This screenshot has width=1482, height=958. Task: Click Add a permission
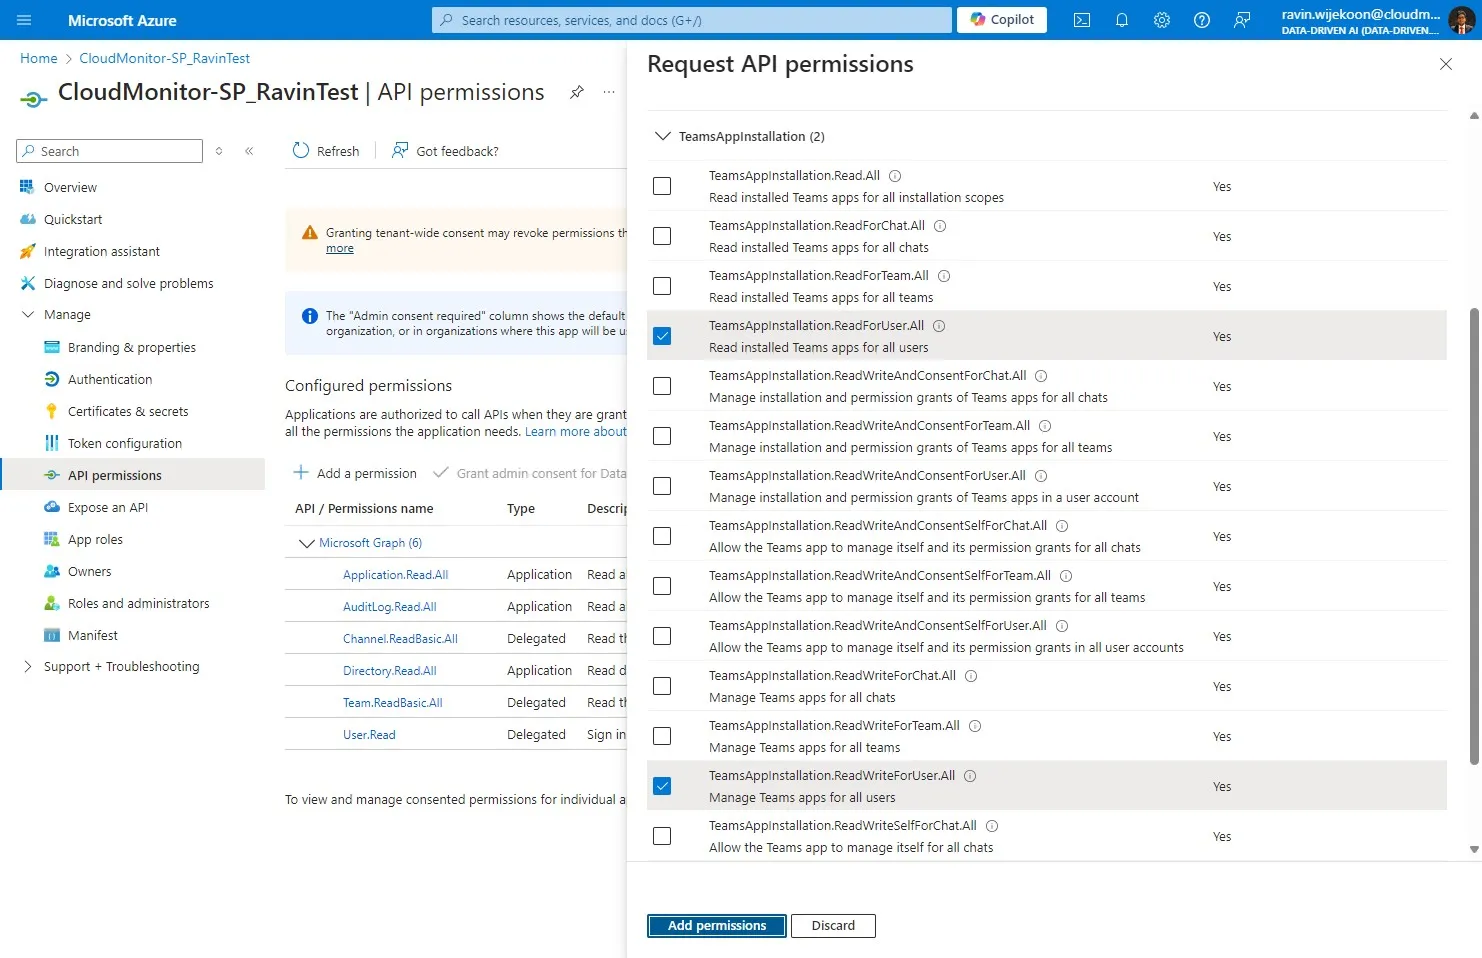355,473
